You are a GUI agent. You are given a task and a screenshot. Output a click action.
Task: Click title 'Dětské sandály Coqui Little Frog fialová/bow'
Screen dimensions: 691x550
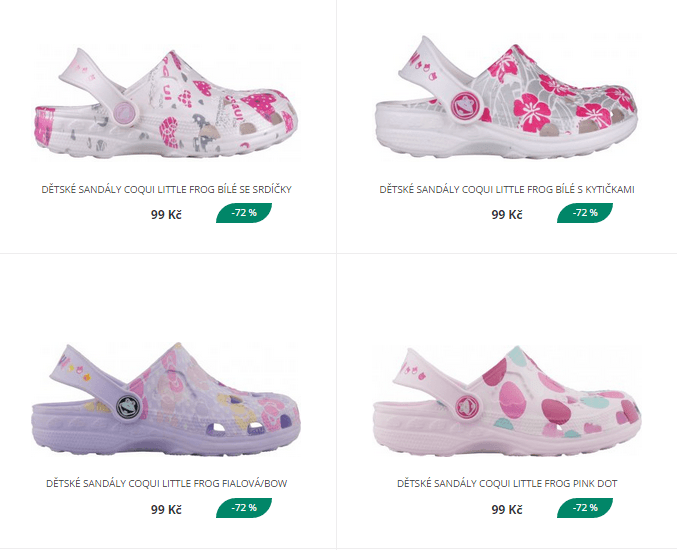(167, 483)
